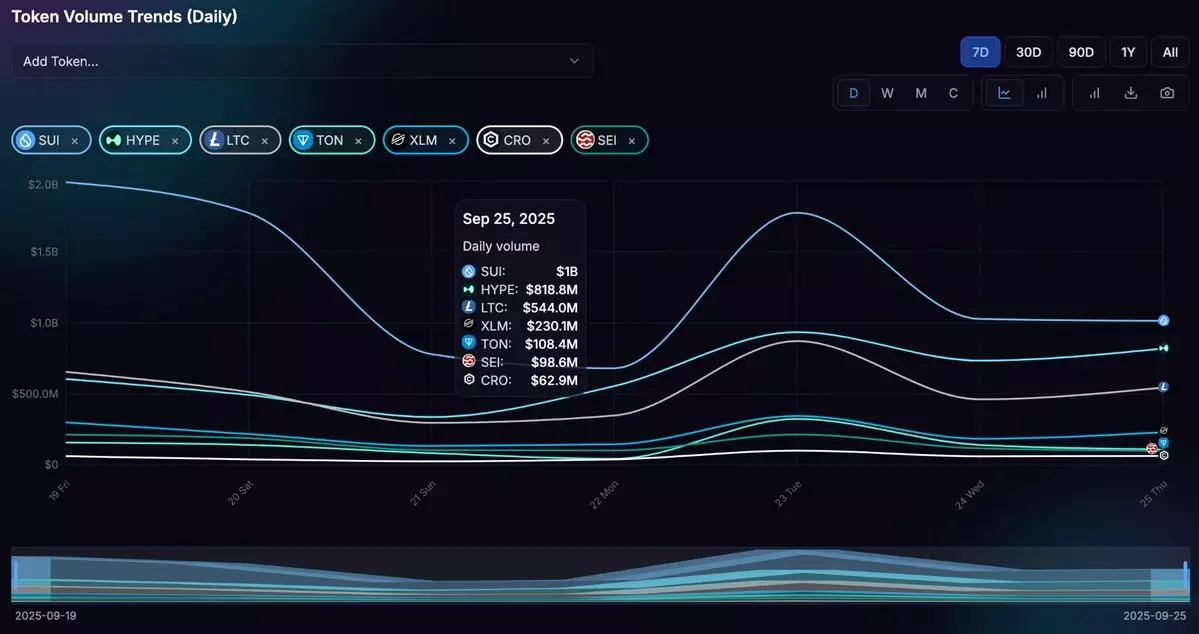Select the 30D time range
Screen dimensions: 1199x634
[x=1028, y=52]
